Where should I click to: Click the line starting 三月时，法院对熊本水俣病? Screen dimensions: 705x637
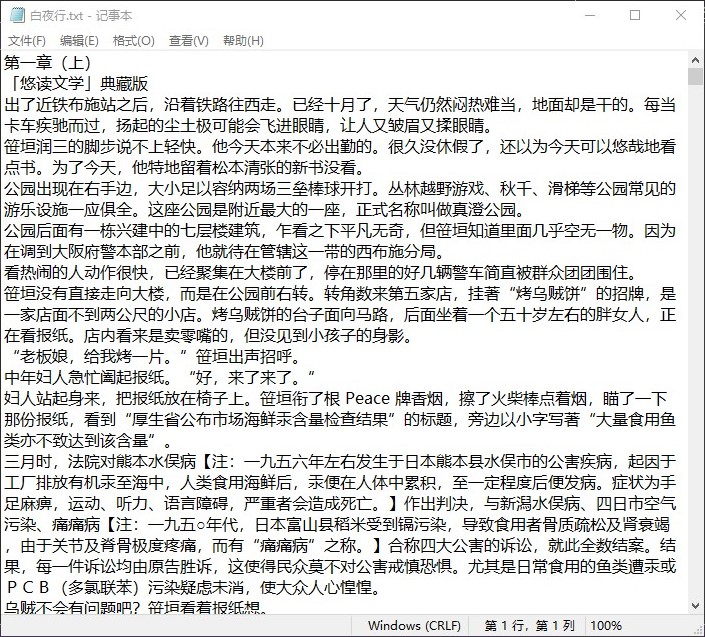[x=340, y=461]
